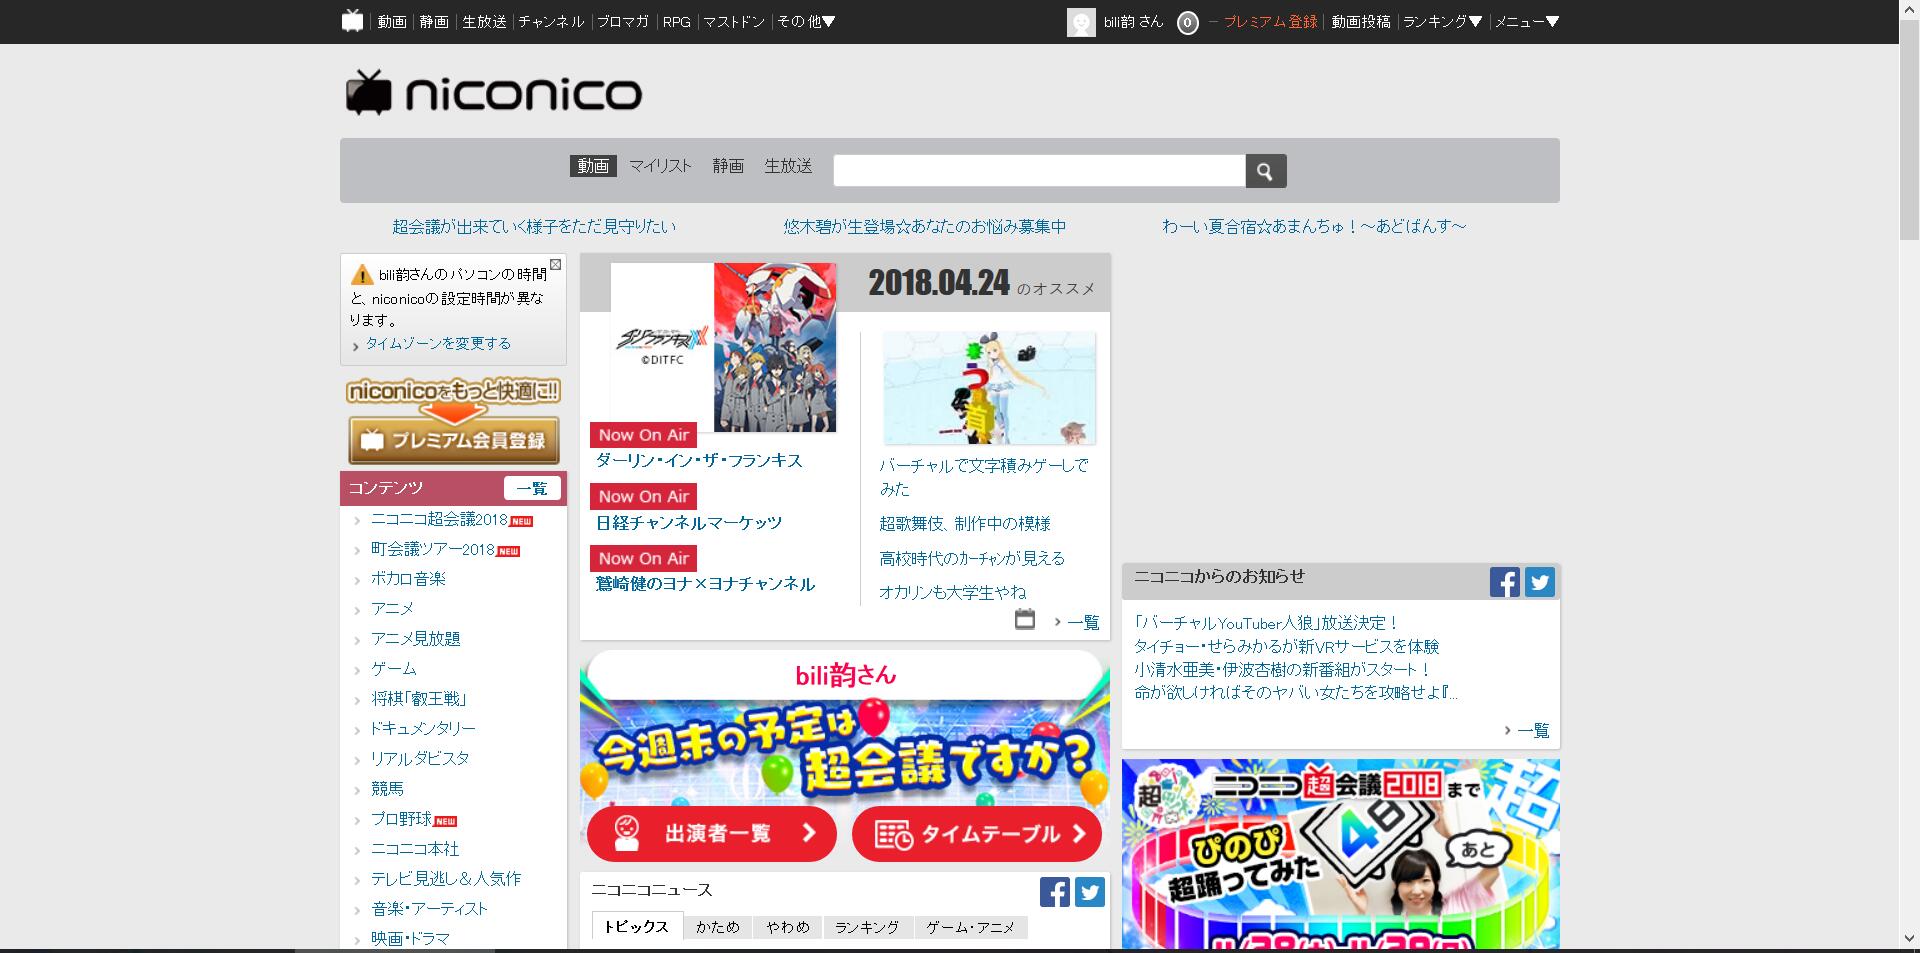Click Twitter icon in ニコニコからのお知らせ panel
The height and width of the screenshot is (953, 1920).
click(1540, 582)
